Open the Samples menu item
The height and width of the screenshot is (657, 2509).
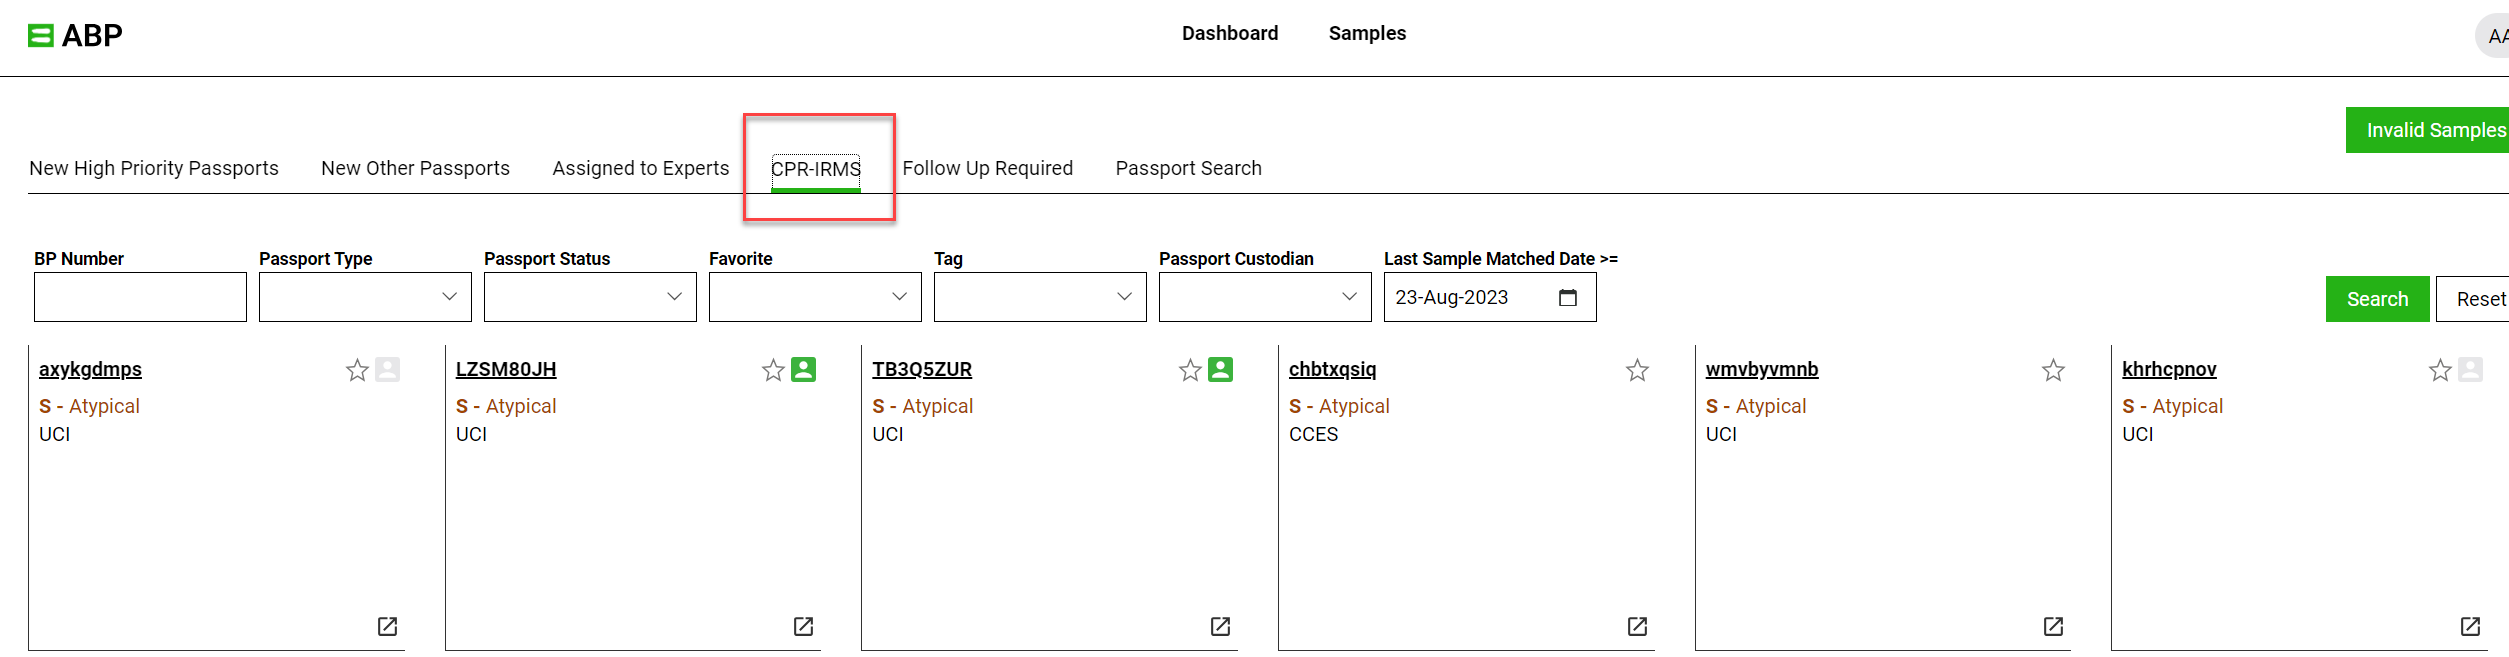(1367, 33)
